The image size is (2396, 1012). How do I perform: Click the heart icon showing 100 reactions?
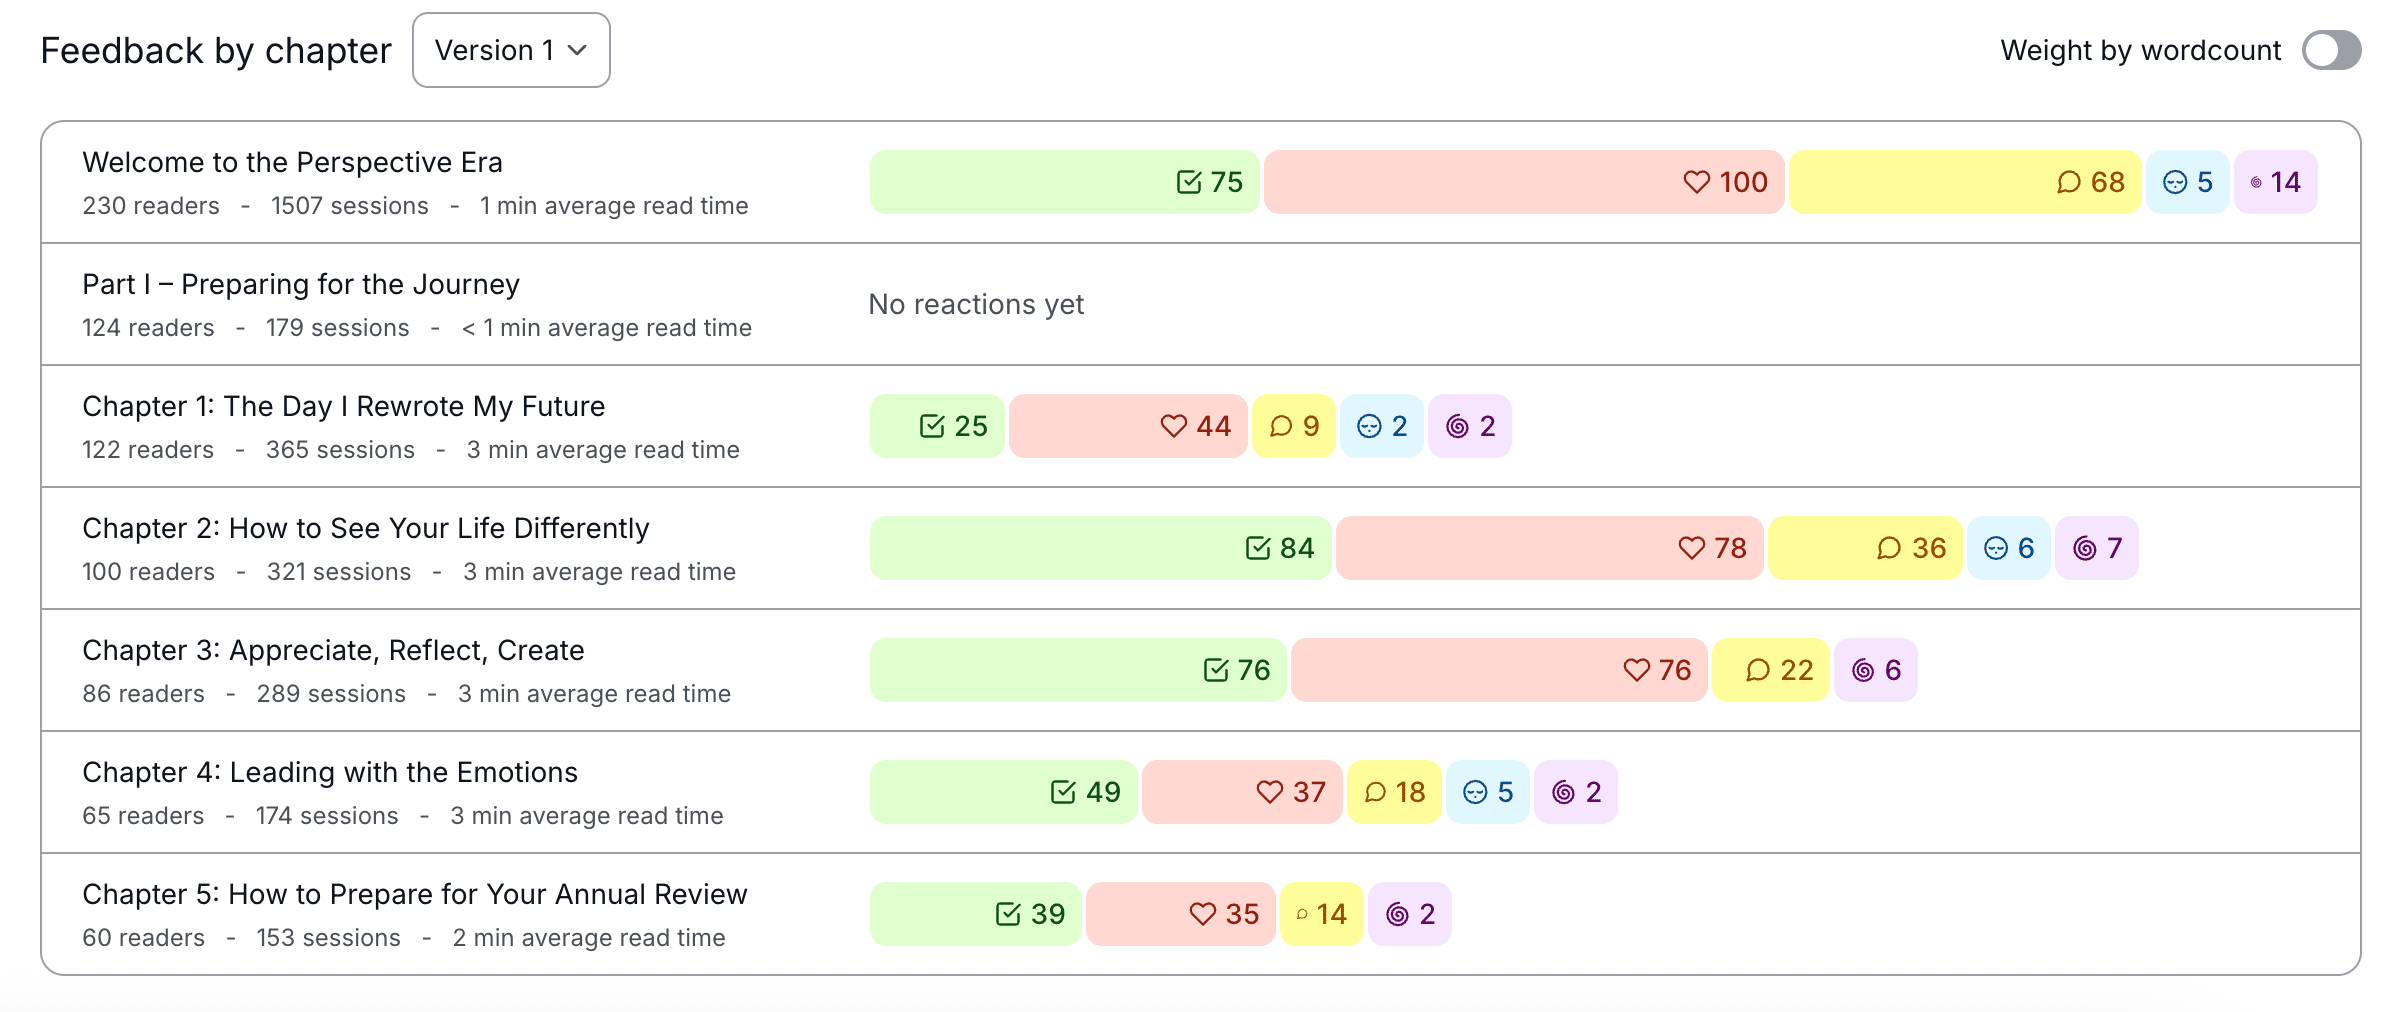tap(1696, 182)
